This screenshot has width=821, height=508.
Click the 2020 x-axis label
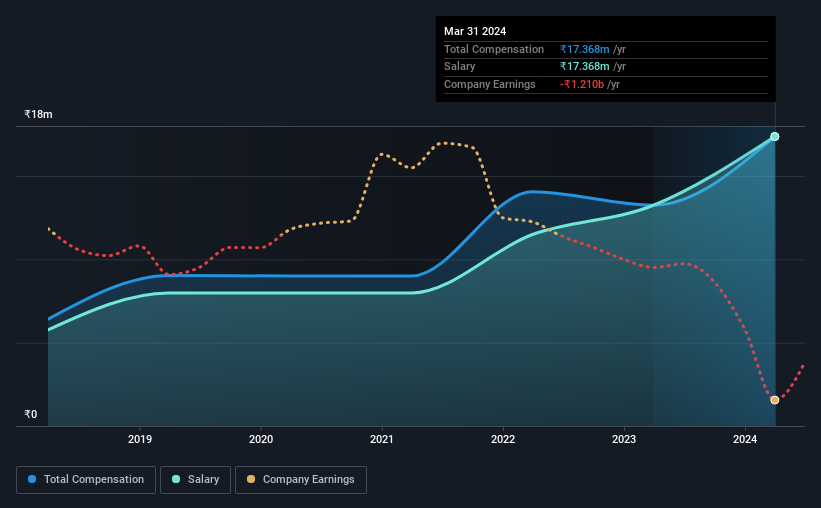pos(261,439)
